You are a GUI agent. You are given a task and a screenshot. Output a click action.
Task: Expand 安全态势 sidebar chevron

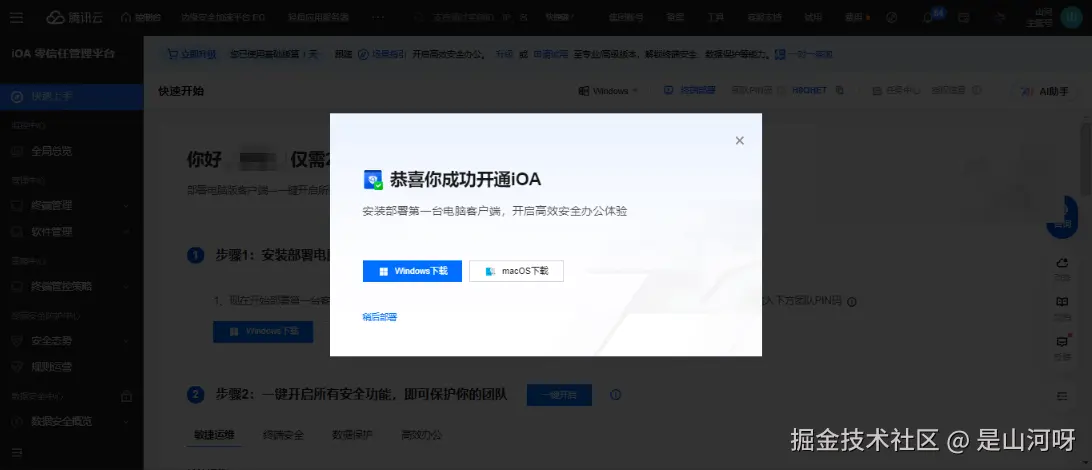[126, 341]
